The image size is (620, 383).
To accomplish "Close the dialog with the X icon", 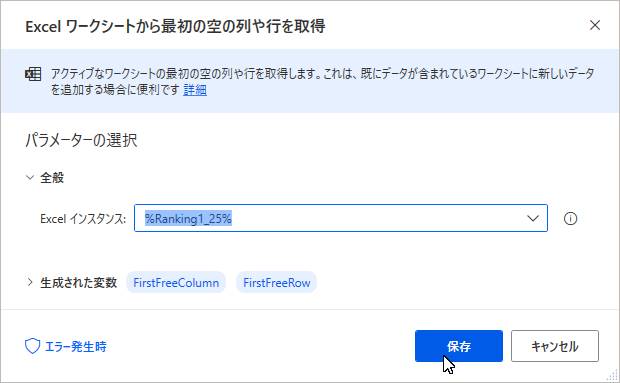I will [595, 25].
